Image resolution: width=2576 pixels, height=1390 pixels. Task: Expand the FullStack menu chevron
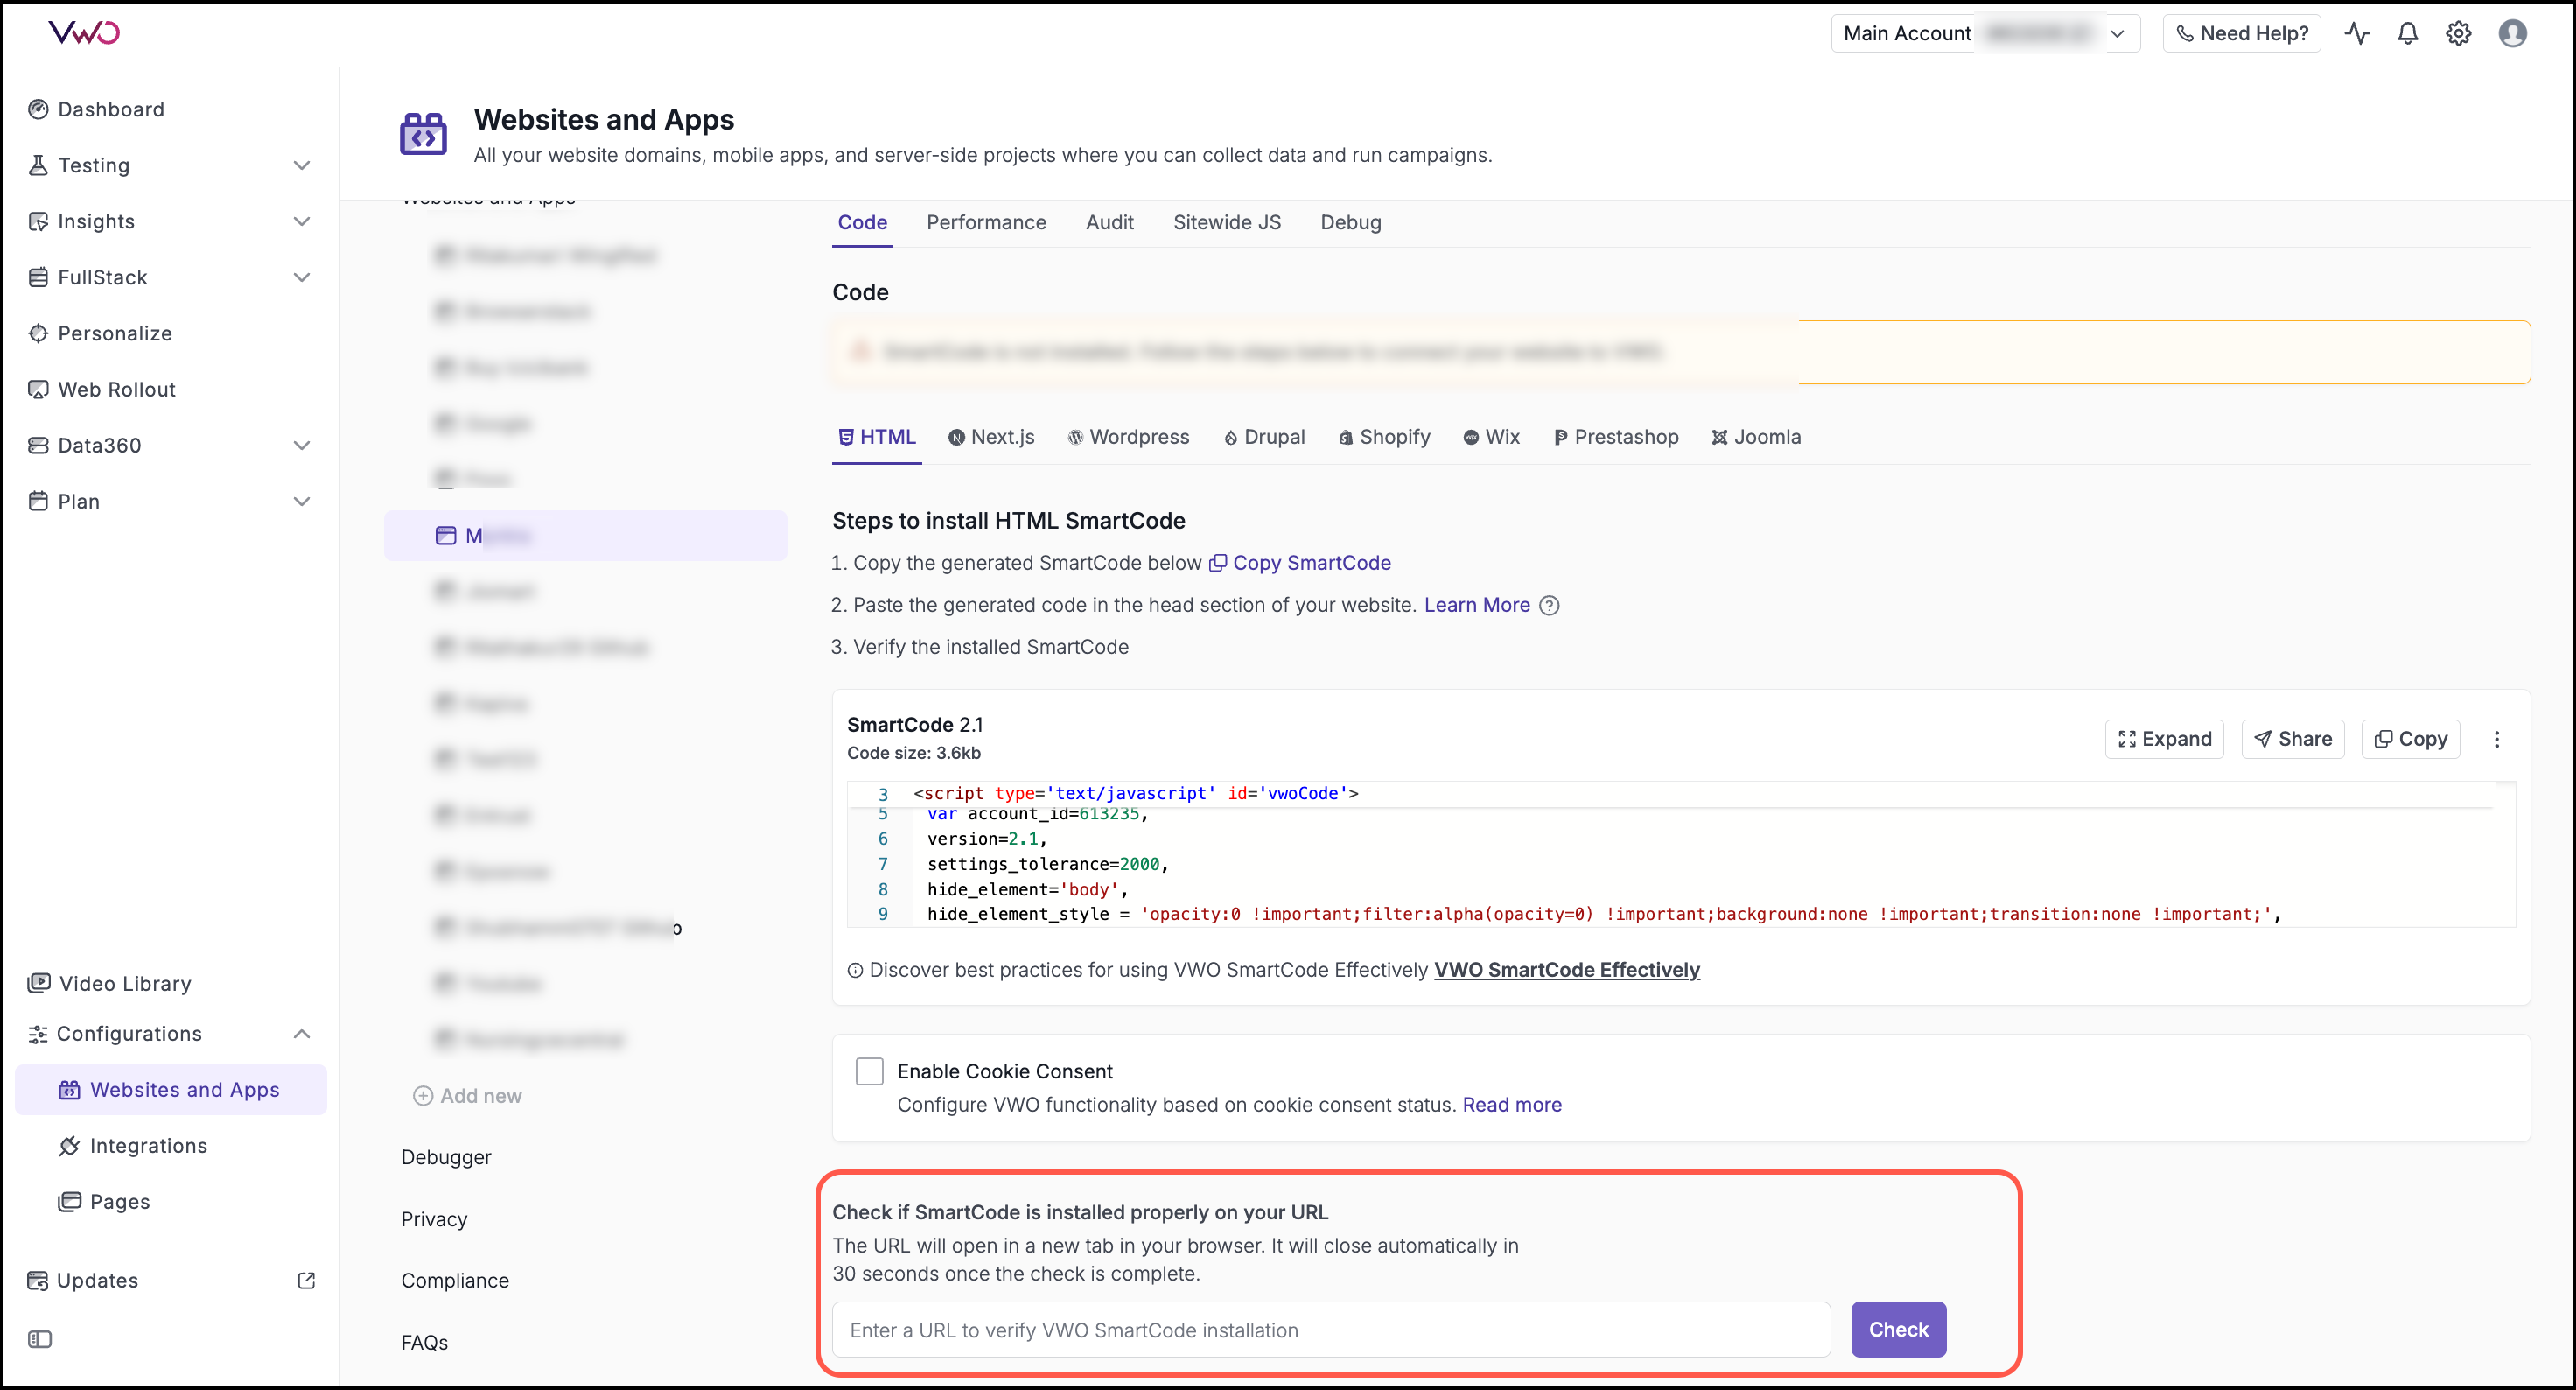(301, 277)
